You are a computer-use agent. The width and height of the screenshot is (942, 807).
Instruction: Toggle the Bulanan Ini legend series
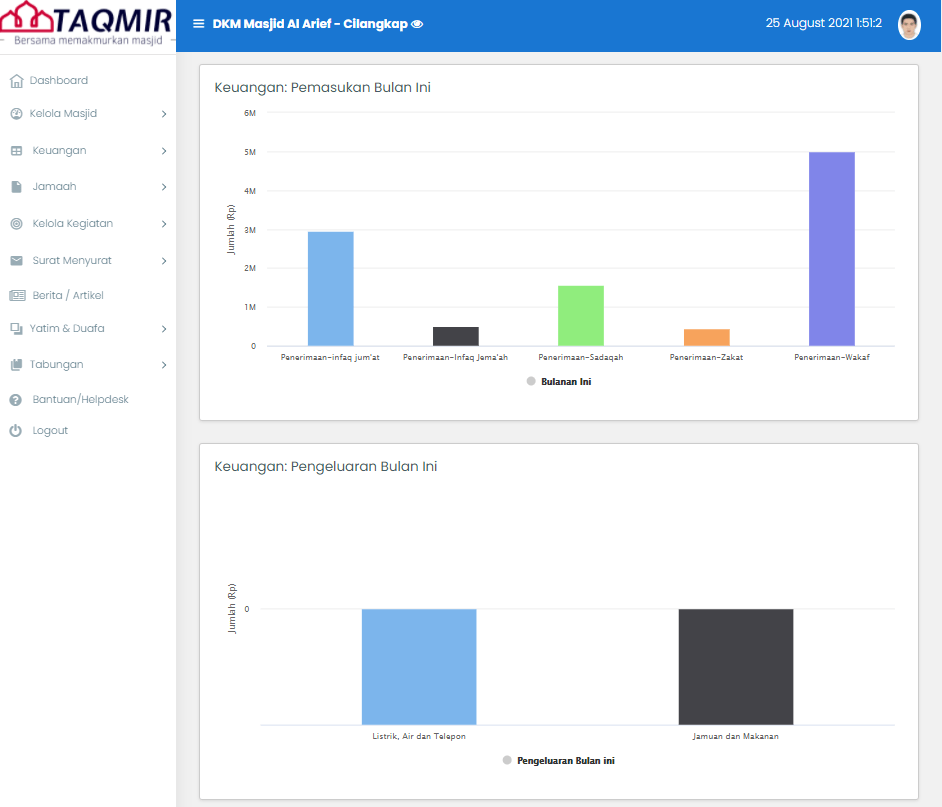tap(559, 381)
